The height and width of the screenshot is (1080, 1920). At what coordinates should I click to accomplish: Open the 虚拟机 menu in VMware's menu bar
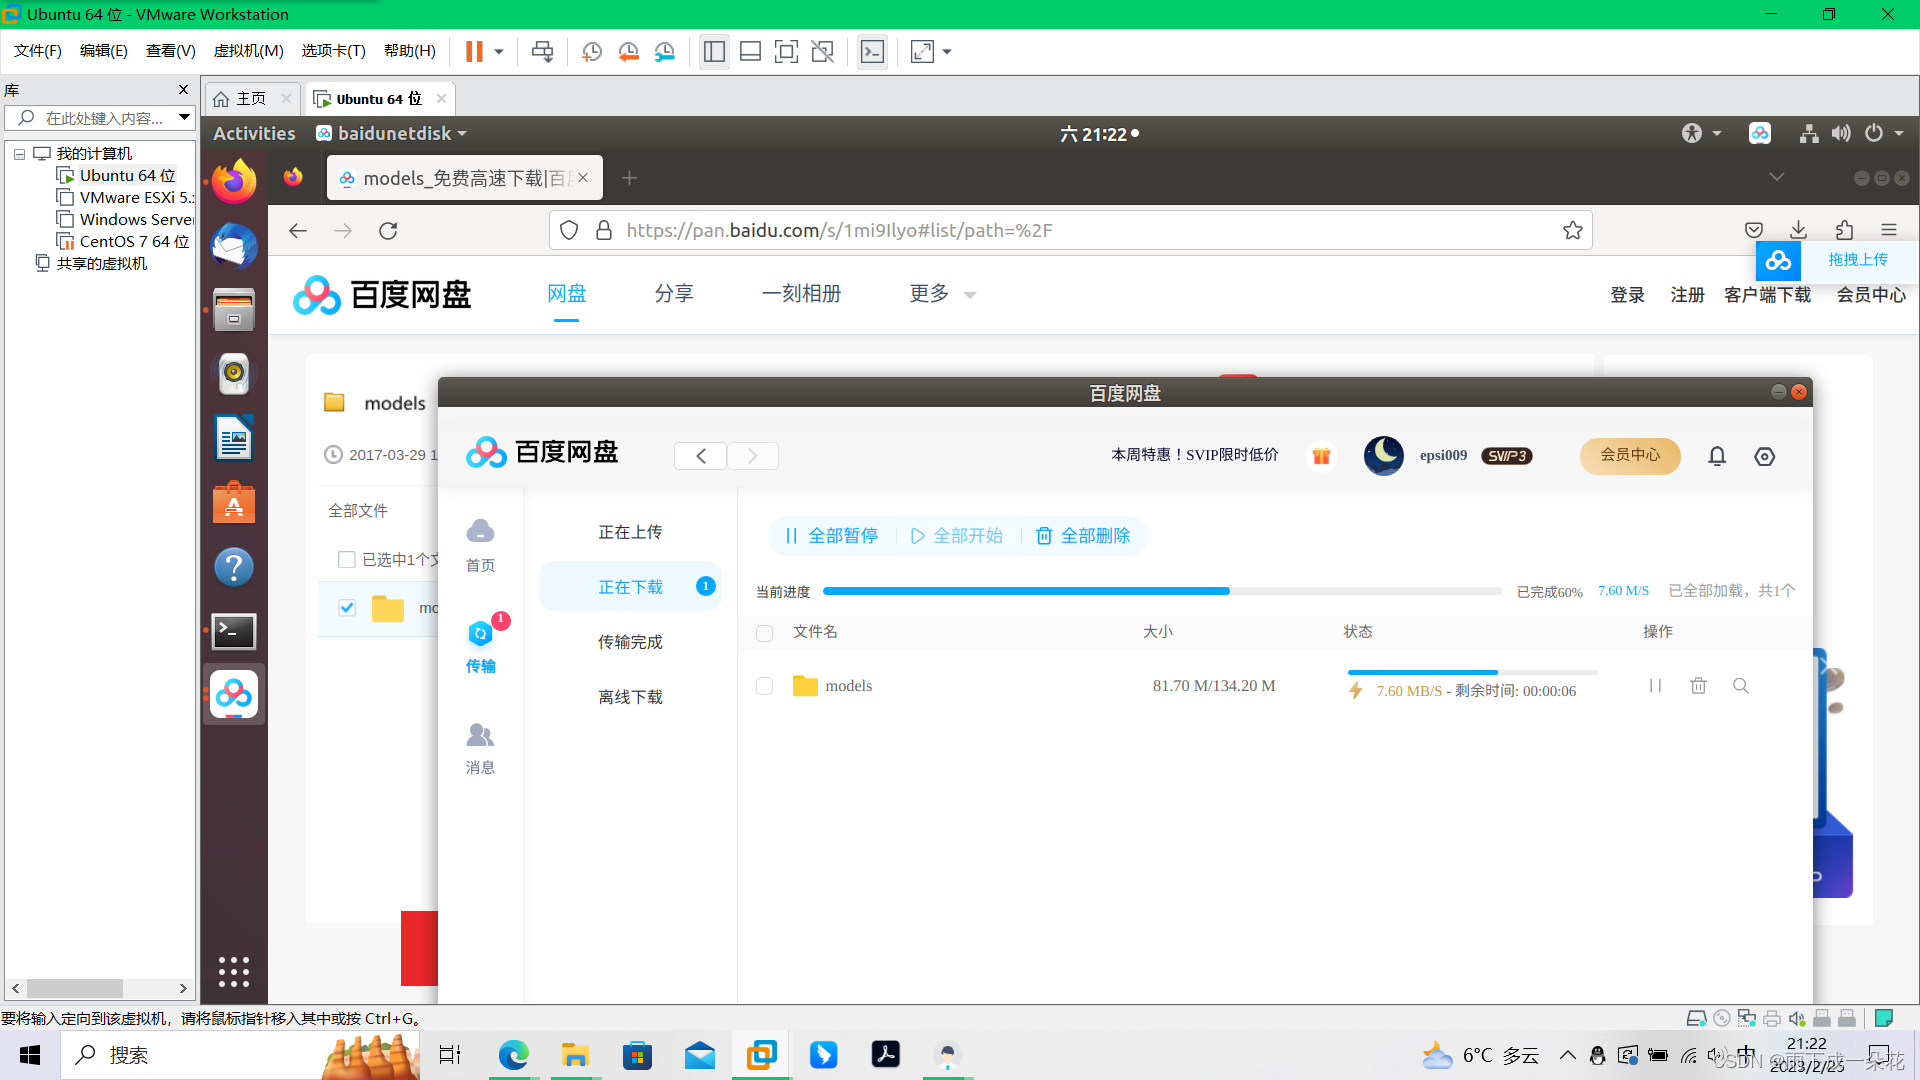click(248, 51)
